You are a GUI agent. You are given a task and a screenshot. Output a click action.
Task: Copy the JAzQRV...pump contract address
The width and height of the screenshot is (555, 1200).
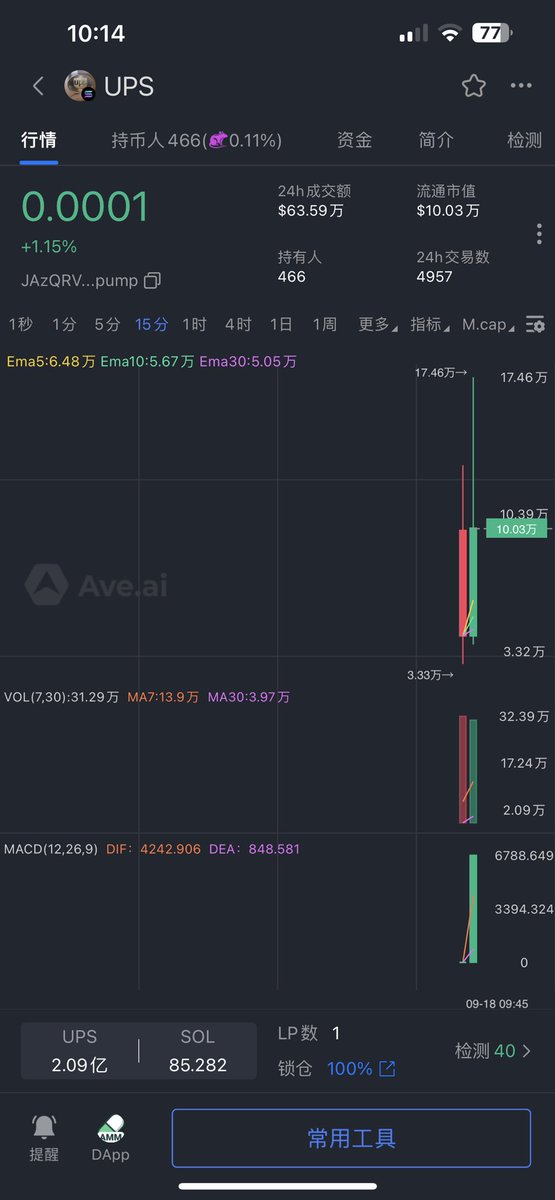[152, 281]
